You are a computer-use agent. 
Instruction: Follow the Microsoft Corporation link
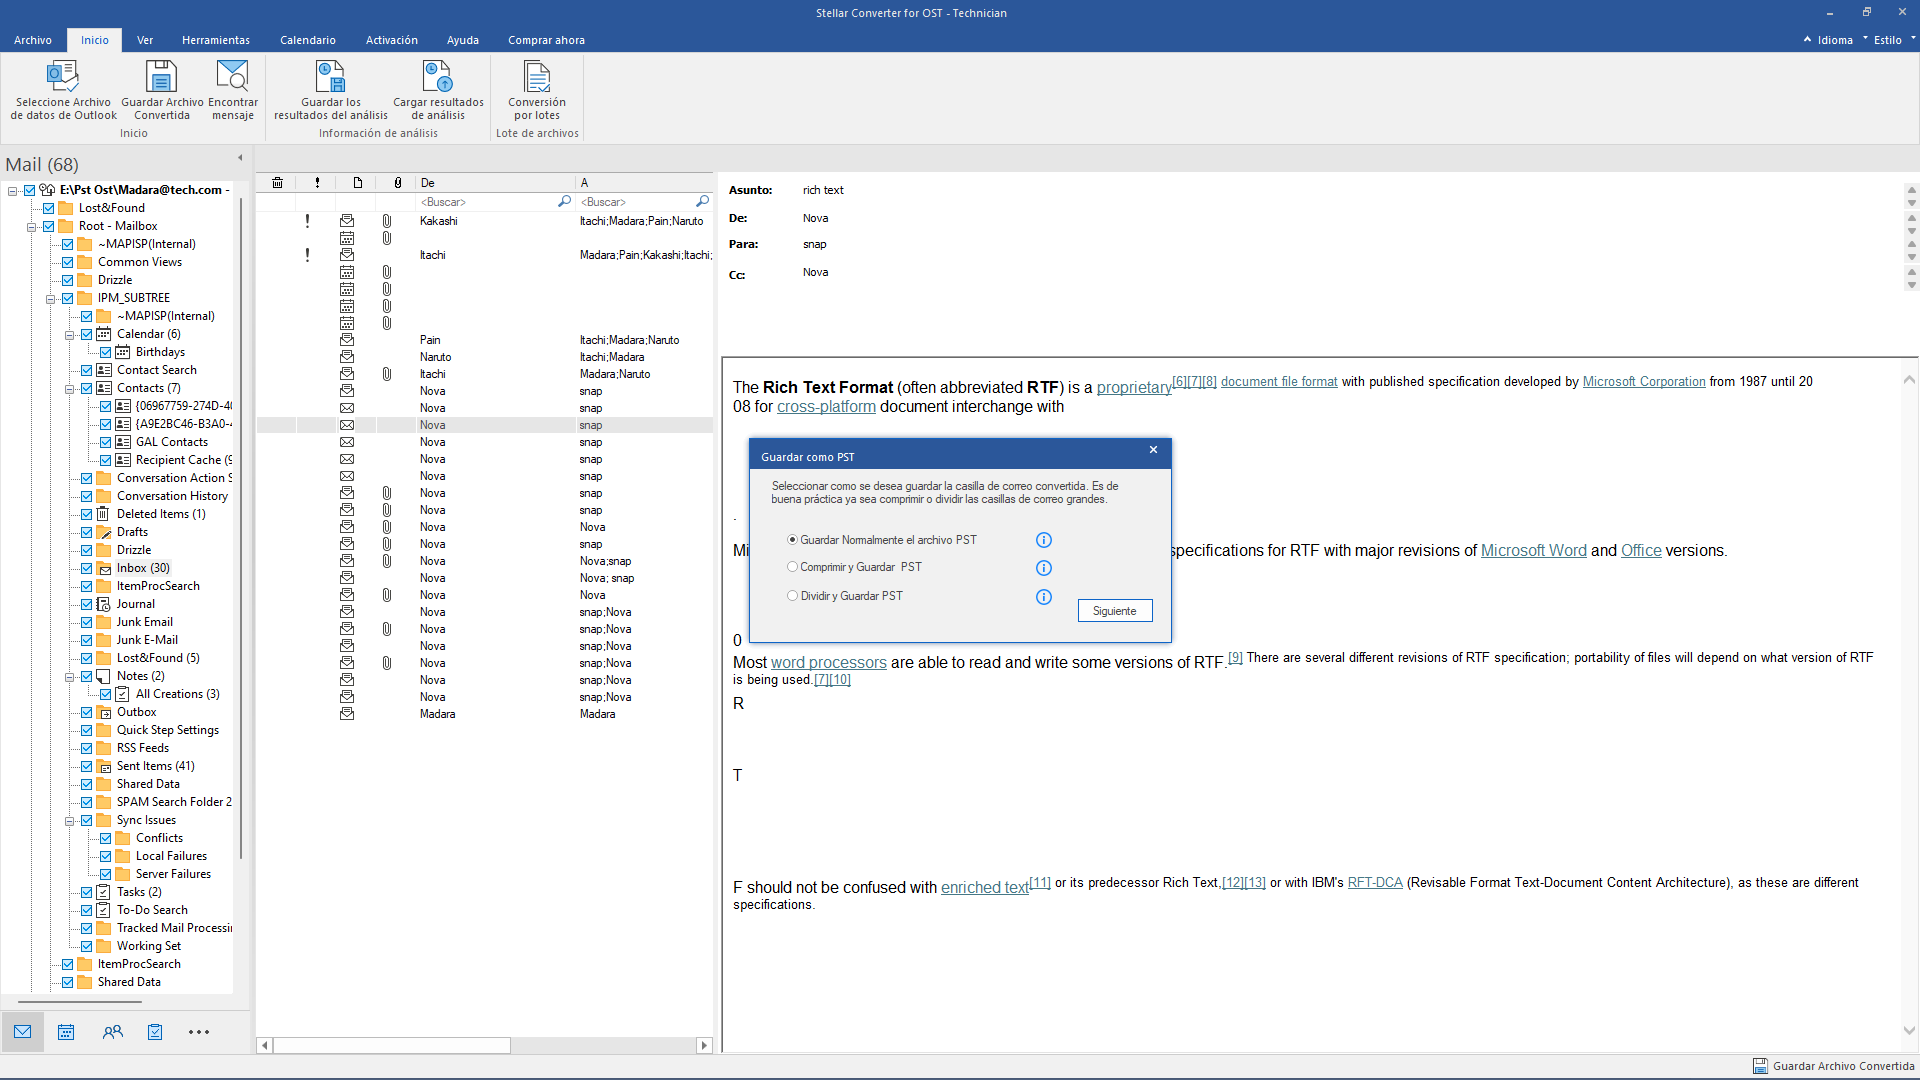click(1644, 382)
